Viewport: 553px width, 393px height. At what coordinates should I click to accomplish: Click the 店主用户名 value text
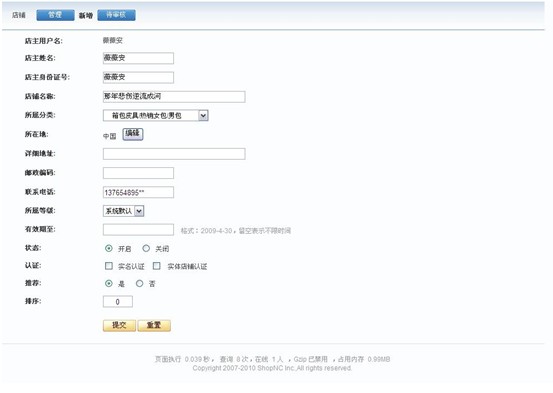[113, 40]
